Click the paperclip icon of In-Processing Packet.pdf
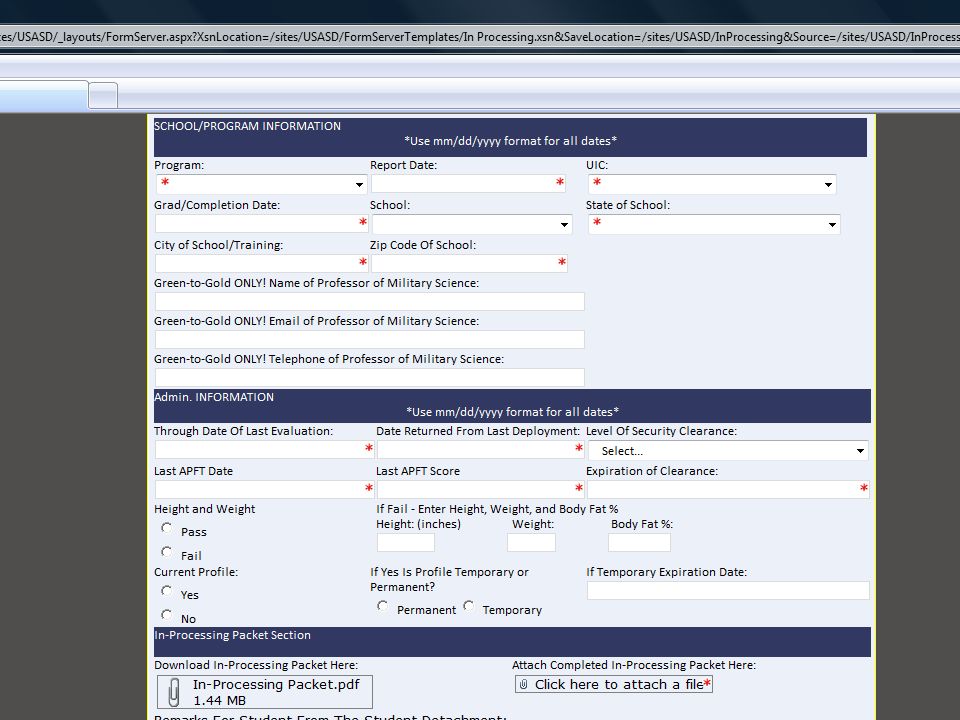Viewport: 960px width, 720px height. [x=174, y=692]
